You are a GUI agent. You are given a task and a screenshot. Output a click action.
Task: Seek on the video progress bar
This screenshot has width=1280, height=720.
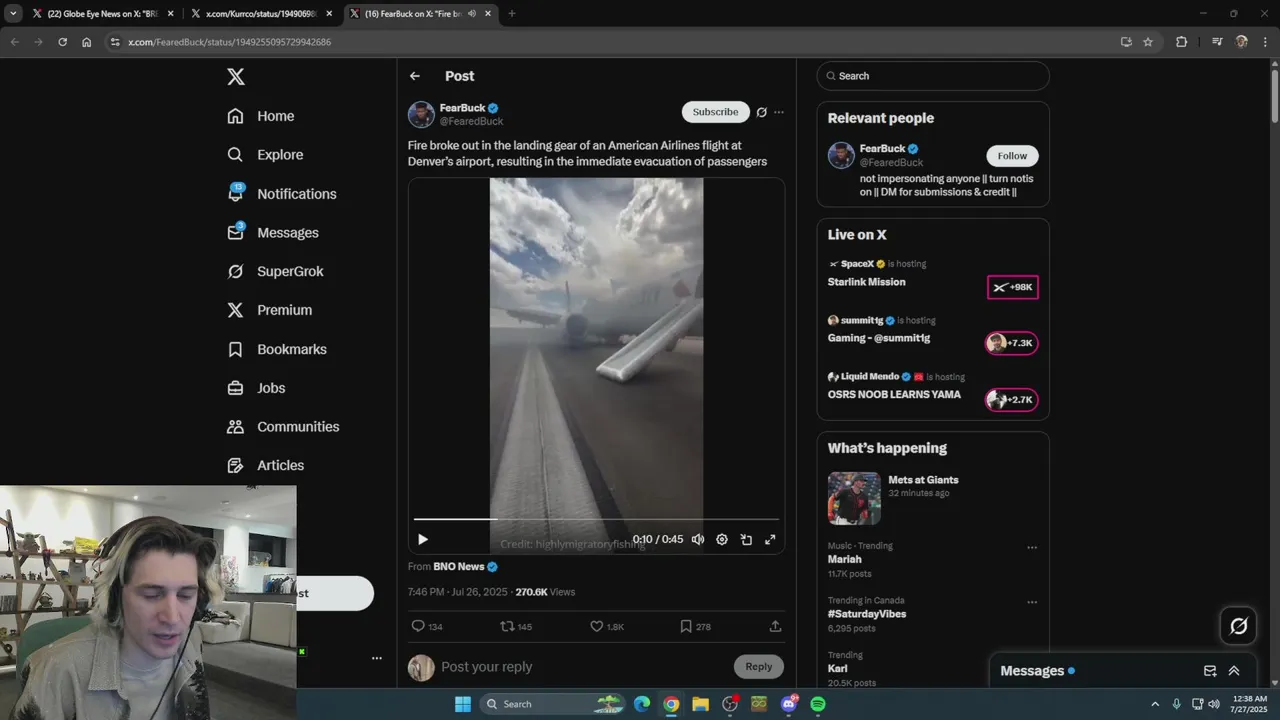596,519
